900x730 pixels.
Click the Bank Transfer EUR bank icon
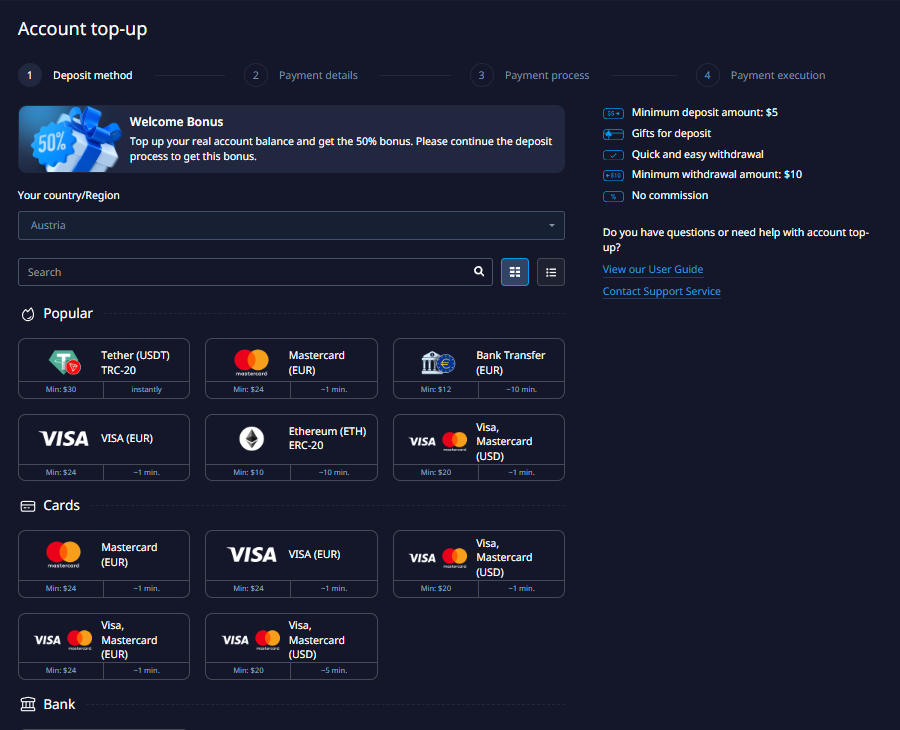pos(438,363)
